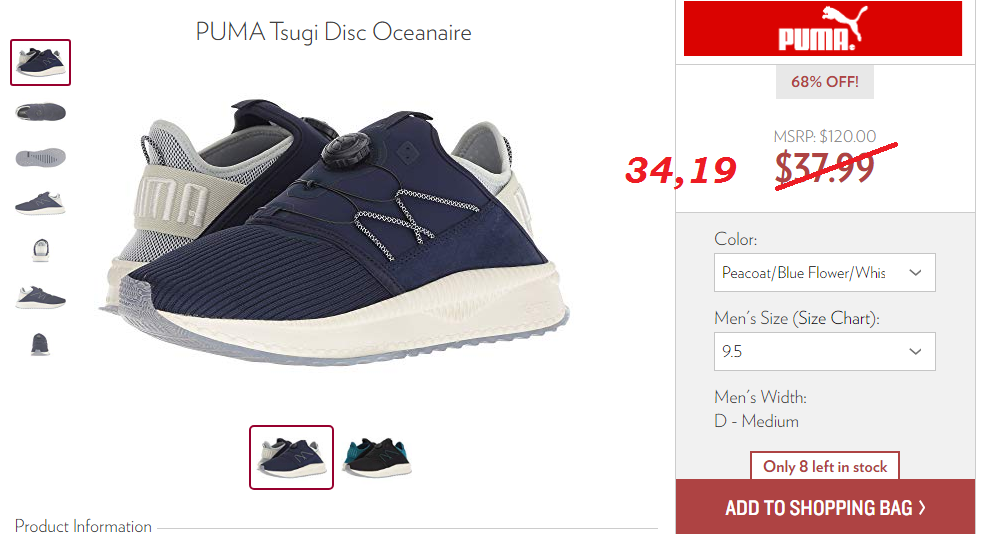Select the left-facing angled shoe thumbnail

click(40, 297)
